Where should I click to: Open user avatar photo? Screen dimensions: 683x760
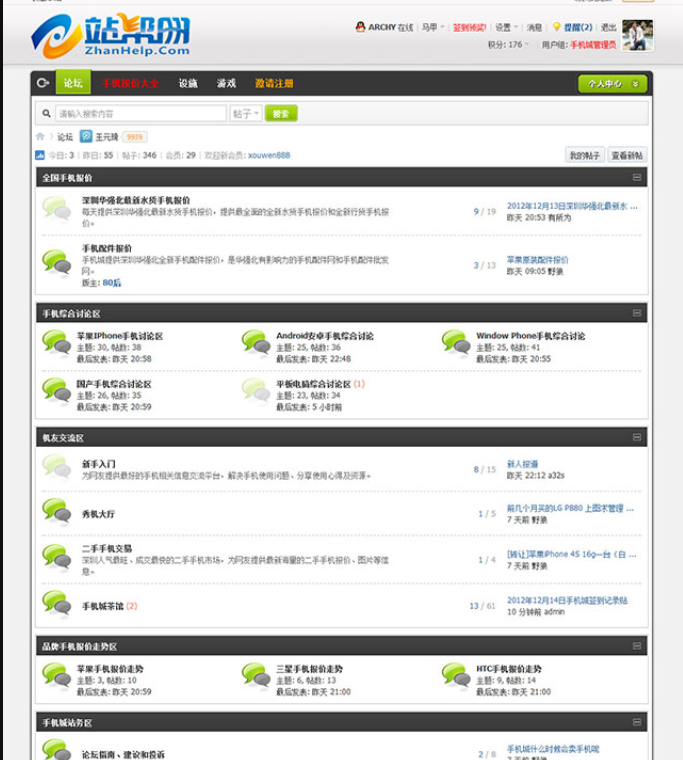click(x=638, y=35)
